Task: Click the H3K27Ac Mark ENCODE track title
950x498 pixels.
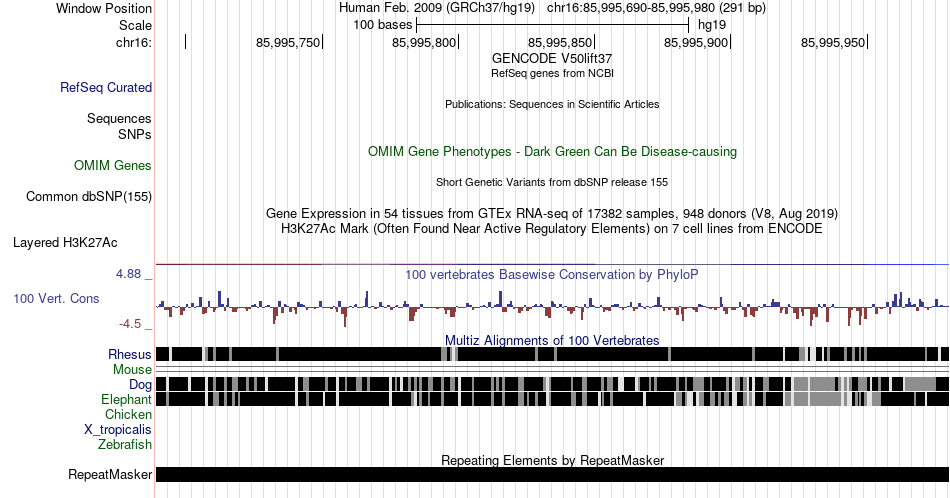Action: tap(552, 228)
